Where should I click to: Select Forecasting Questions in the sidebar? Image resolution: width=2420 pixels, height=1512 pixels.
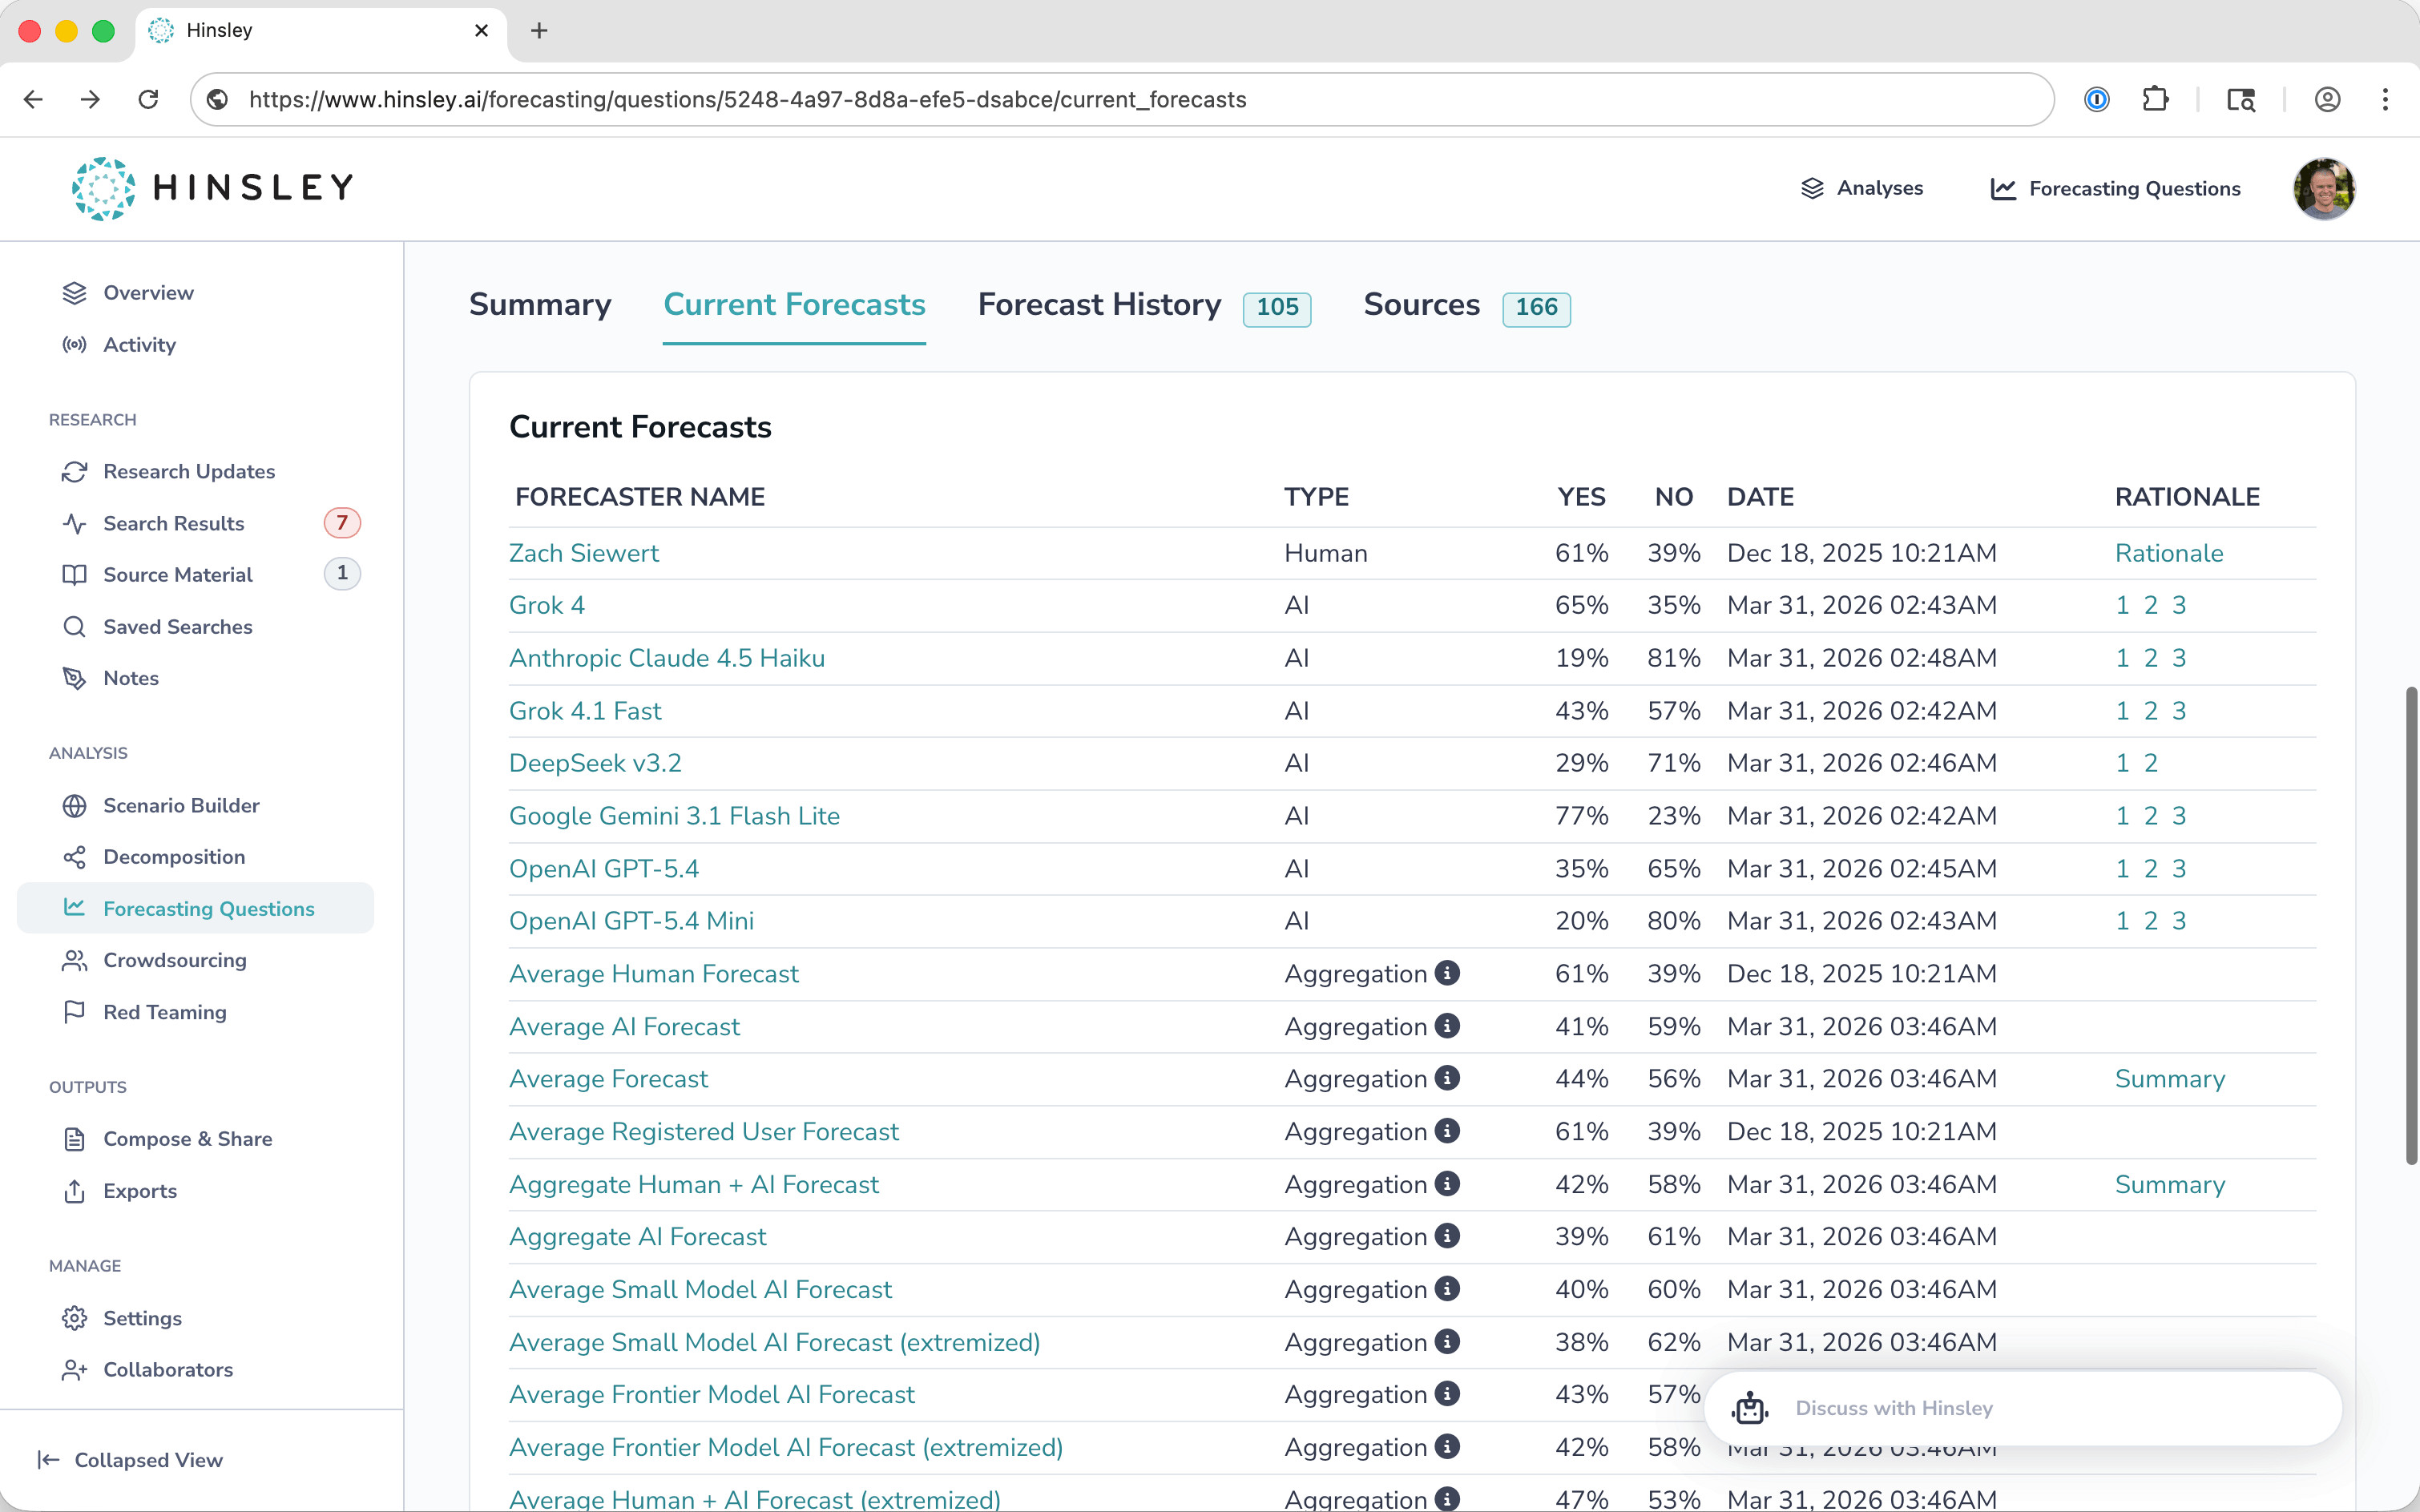click(196, 908)
